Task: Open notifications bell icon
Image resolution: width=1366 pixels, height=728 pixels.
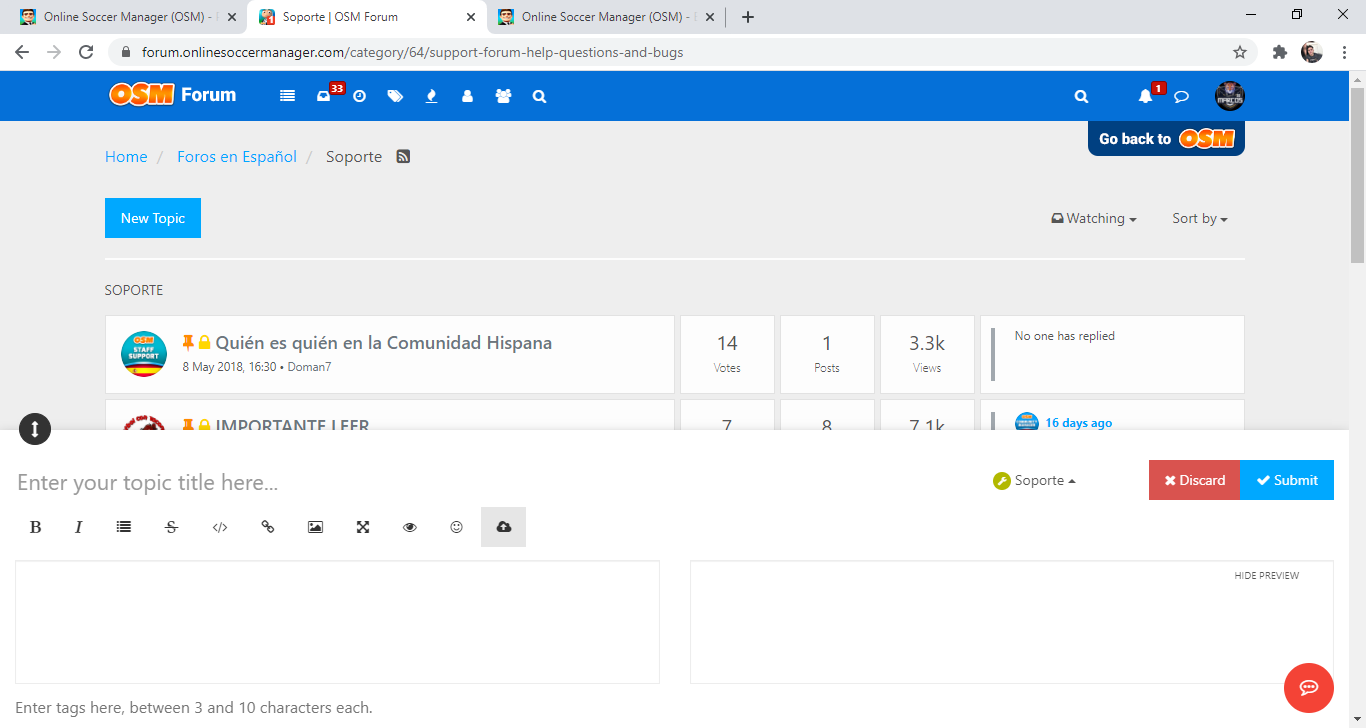Action: point(1148,95)
